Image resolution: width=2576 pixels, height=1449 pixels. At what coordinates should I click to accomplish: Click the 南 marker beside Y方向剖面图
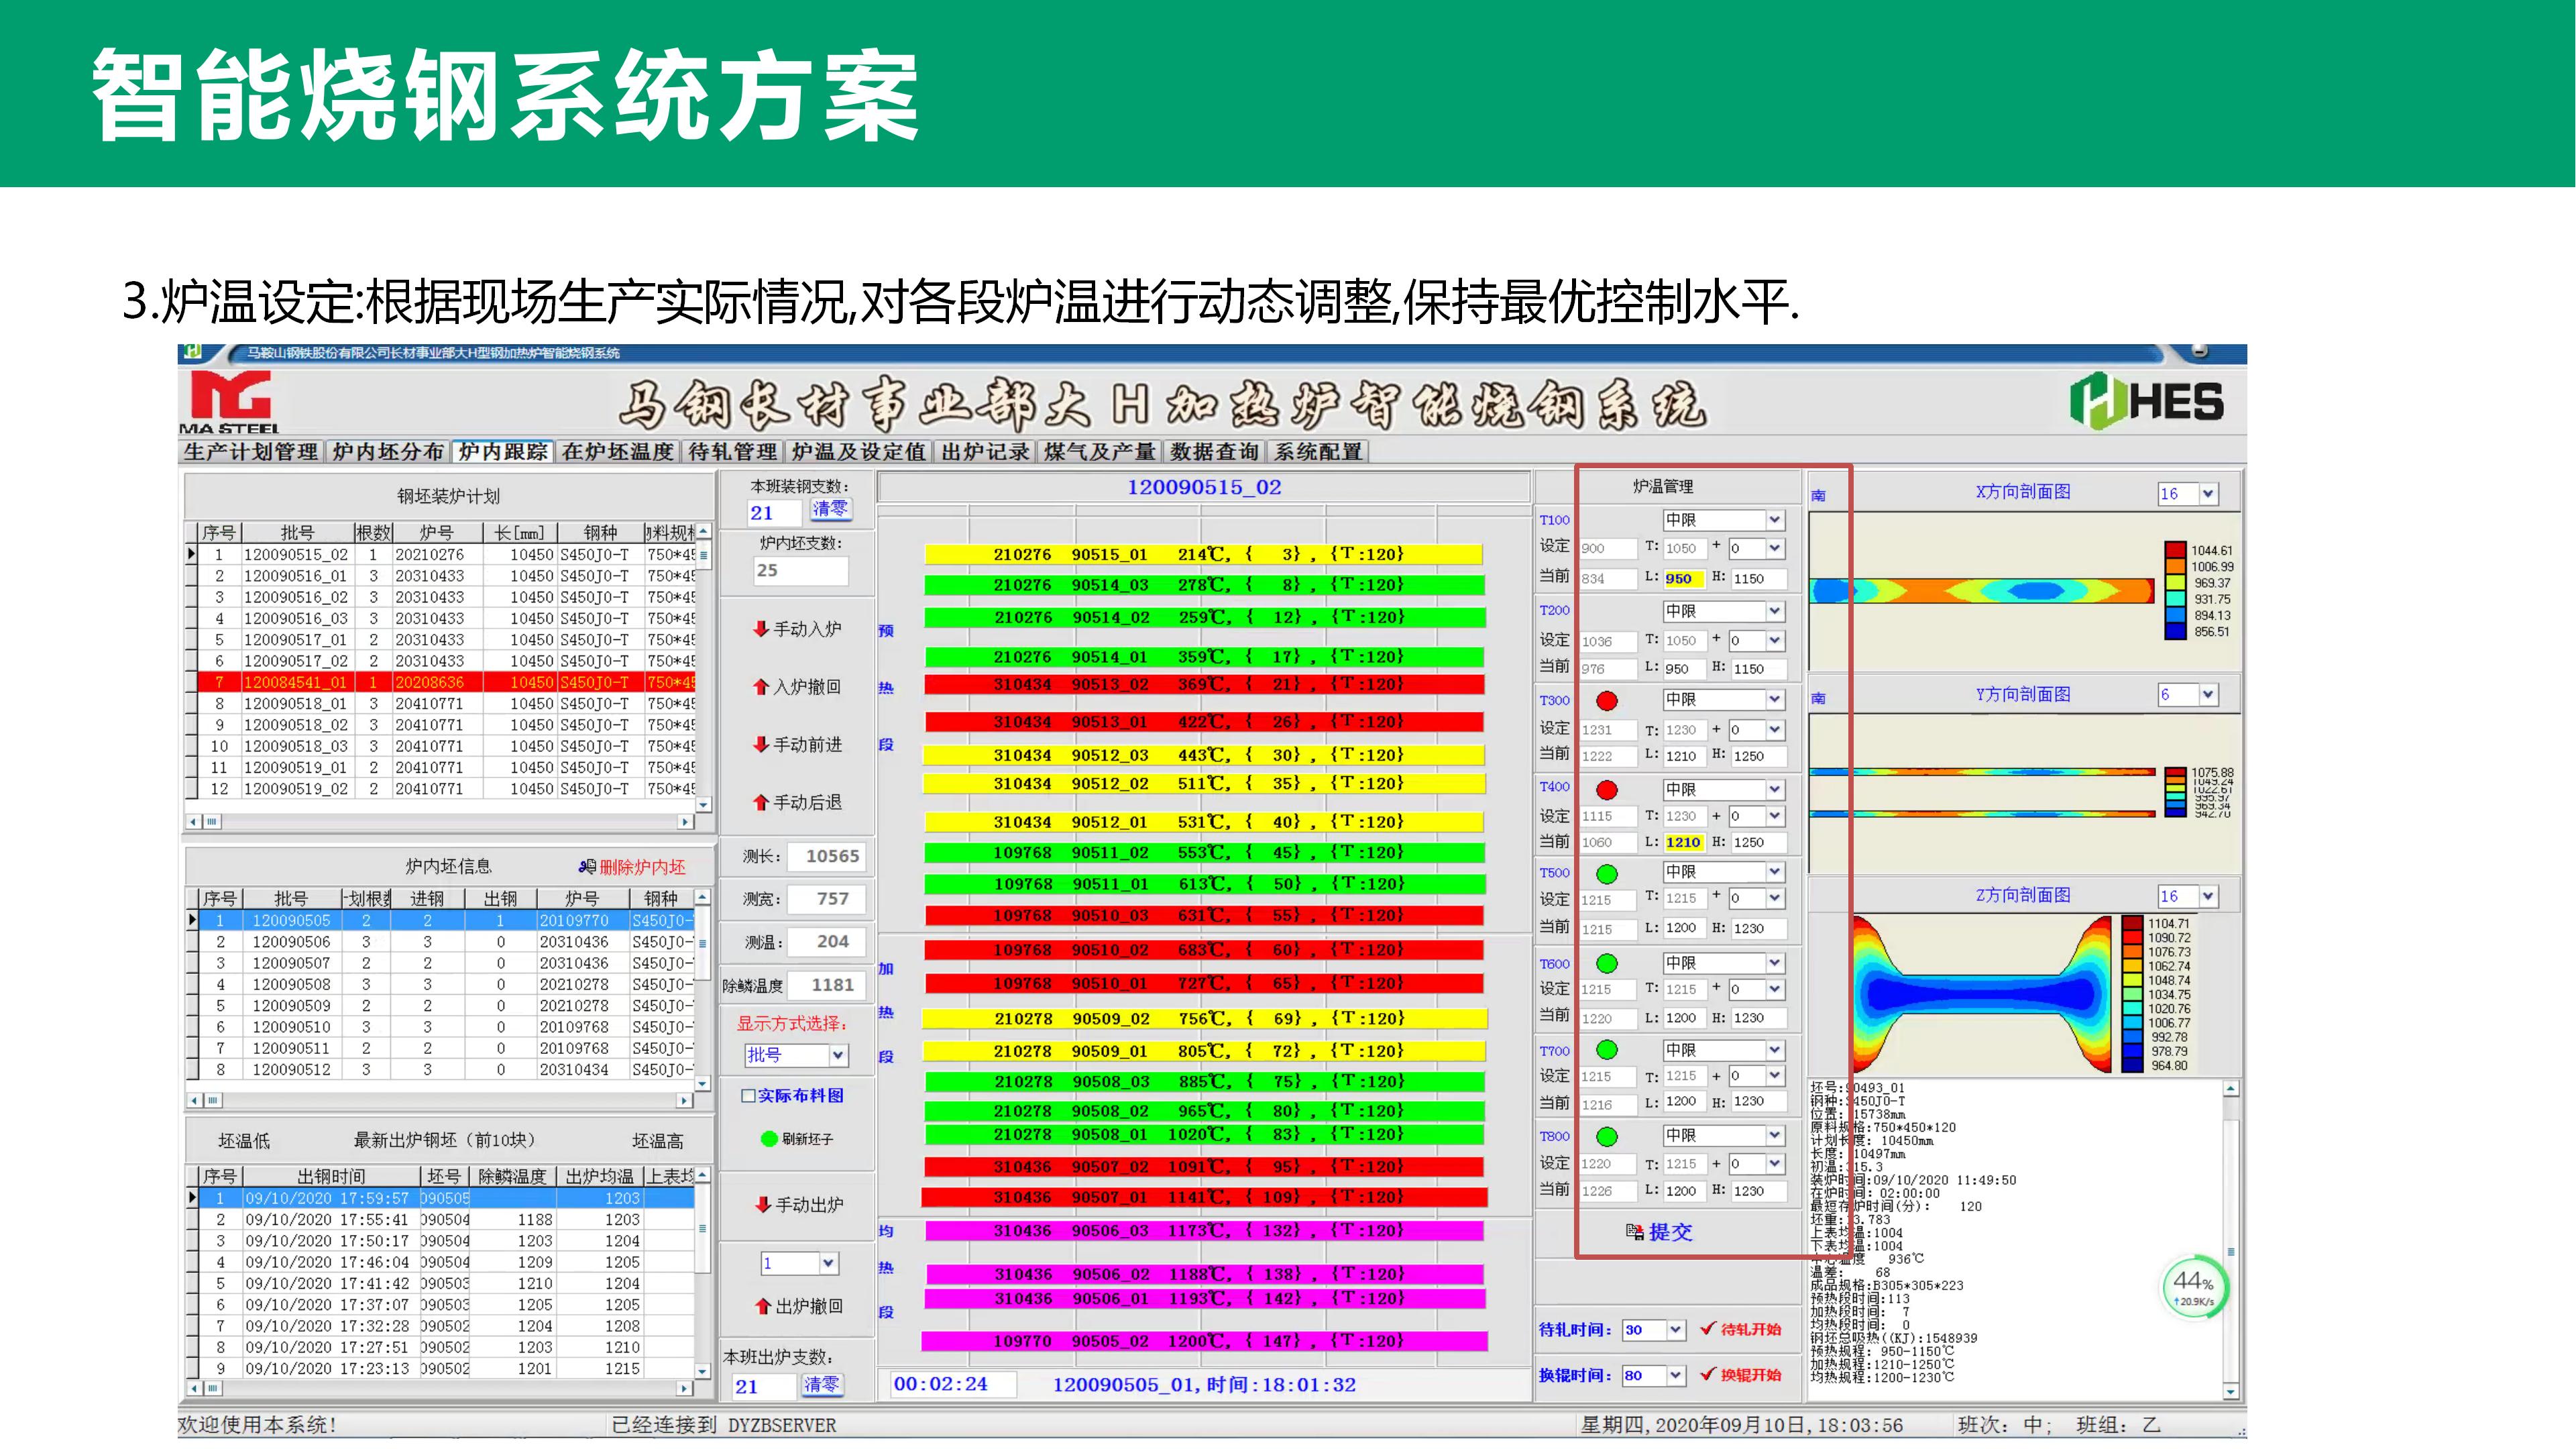pyautogui.click(x=1818, y=698)
